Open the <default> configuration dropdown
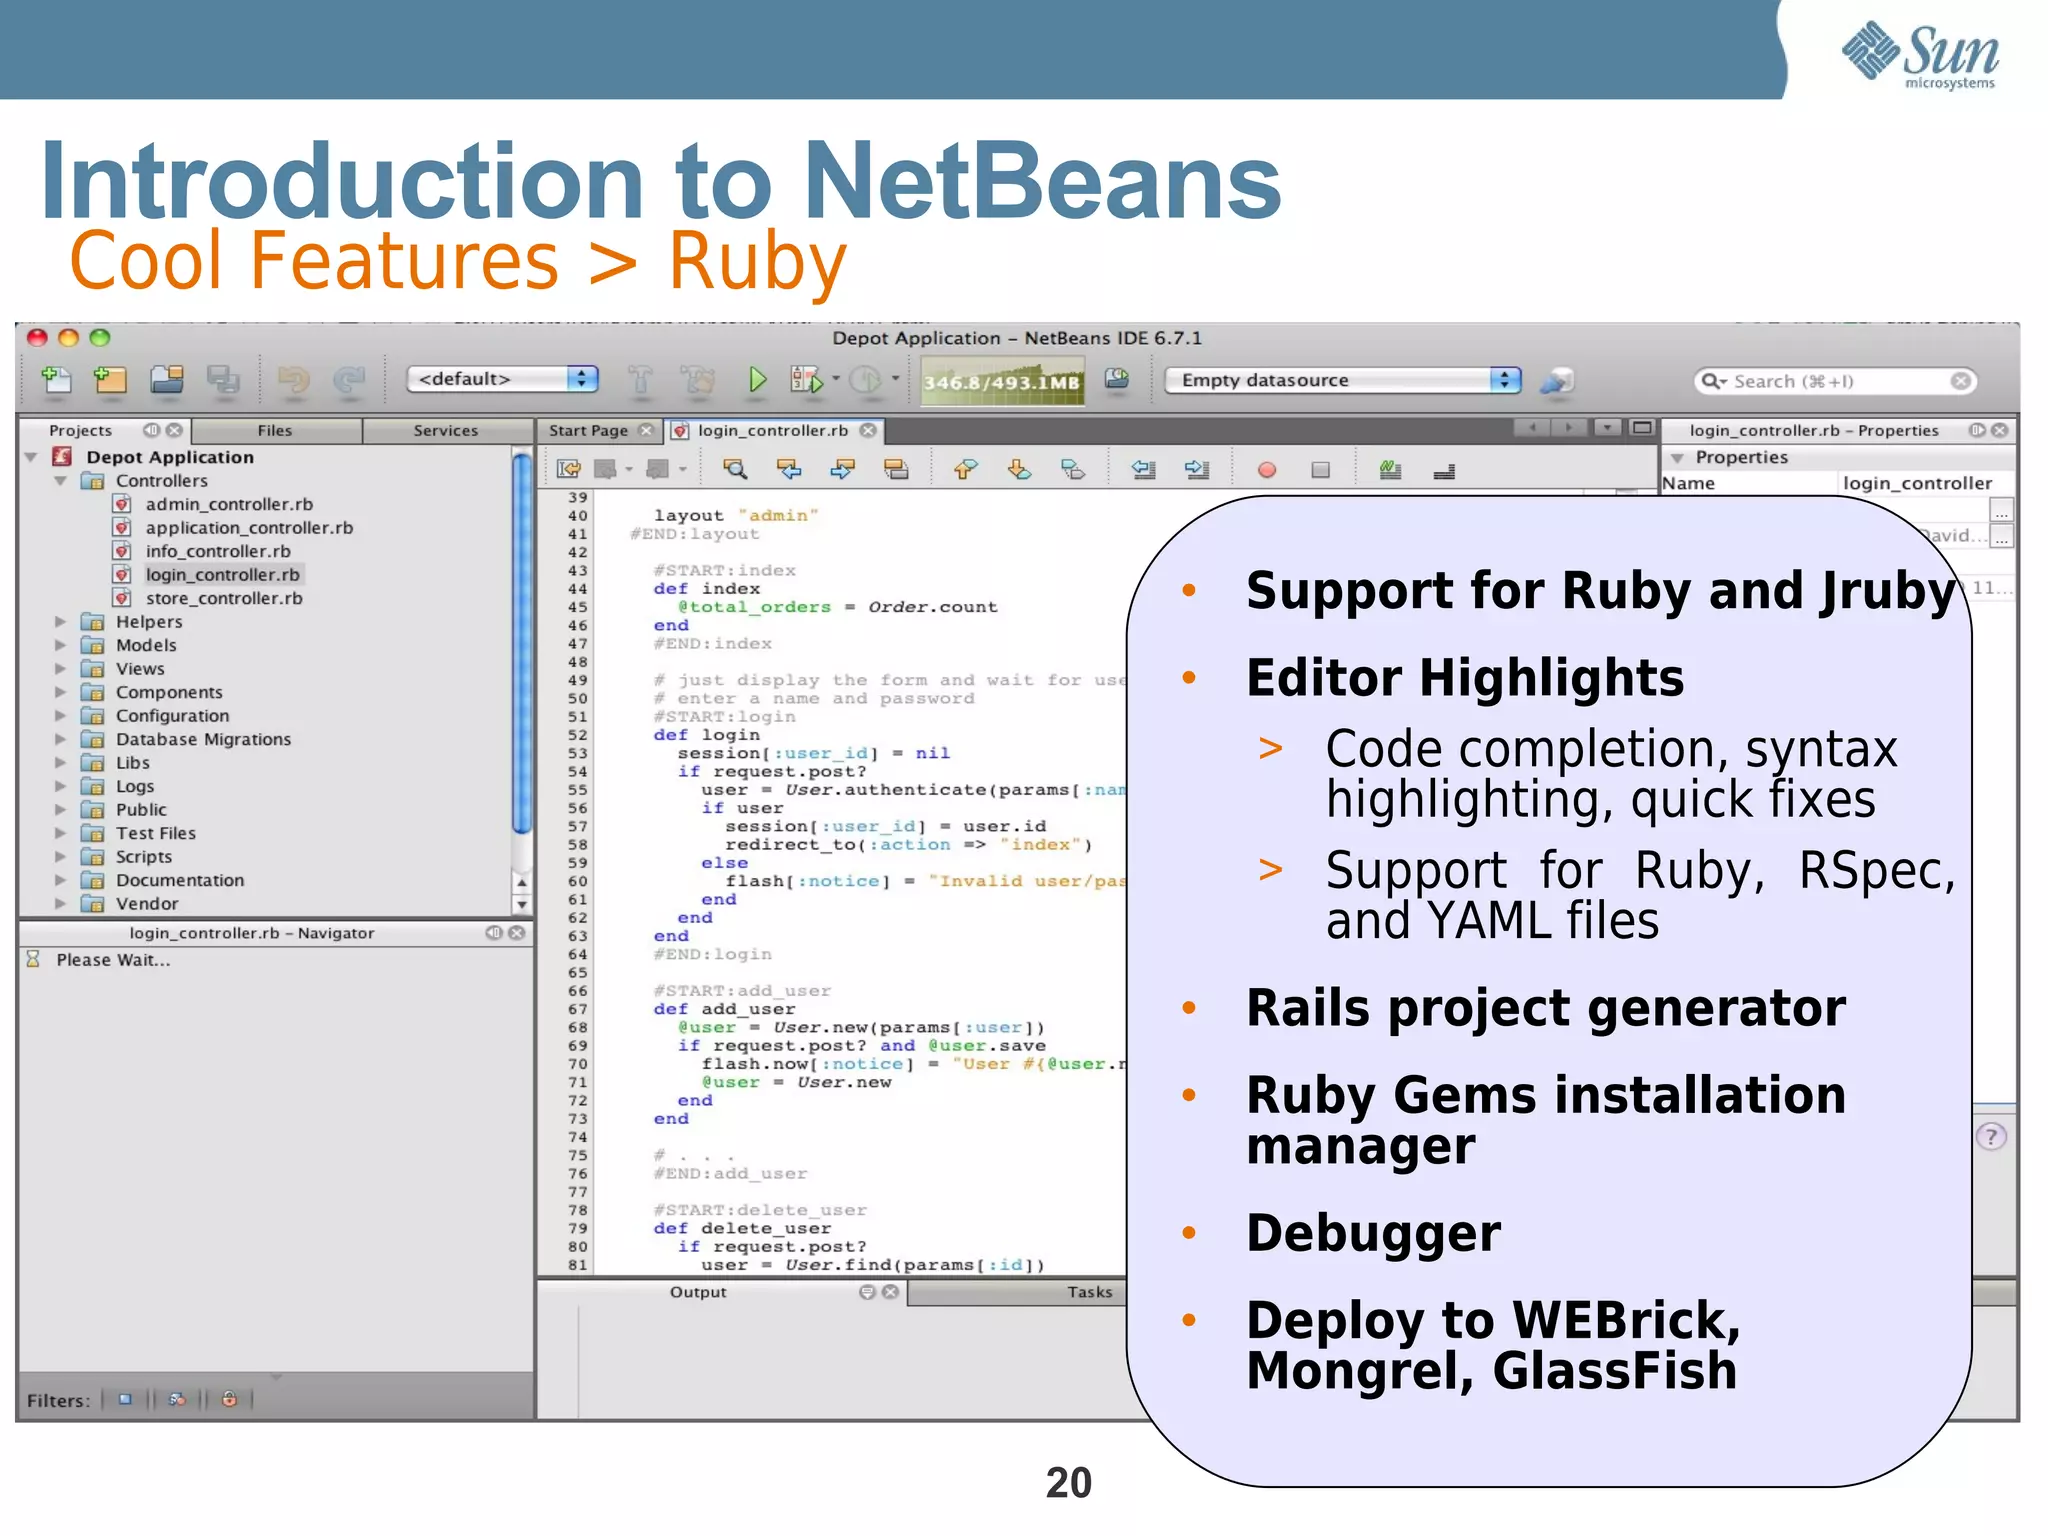Screen dimensions: 2048x1536 [x=502, y=379]
